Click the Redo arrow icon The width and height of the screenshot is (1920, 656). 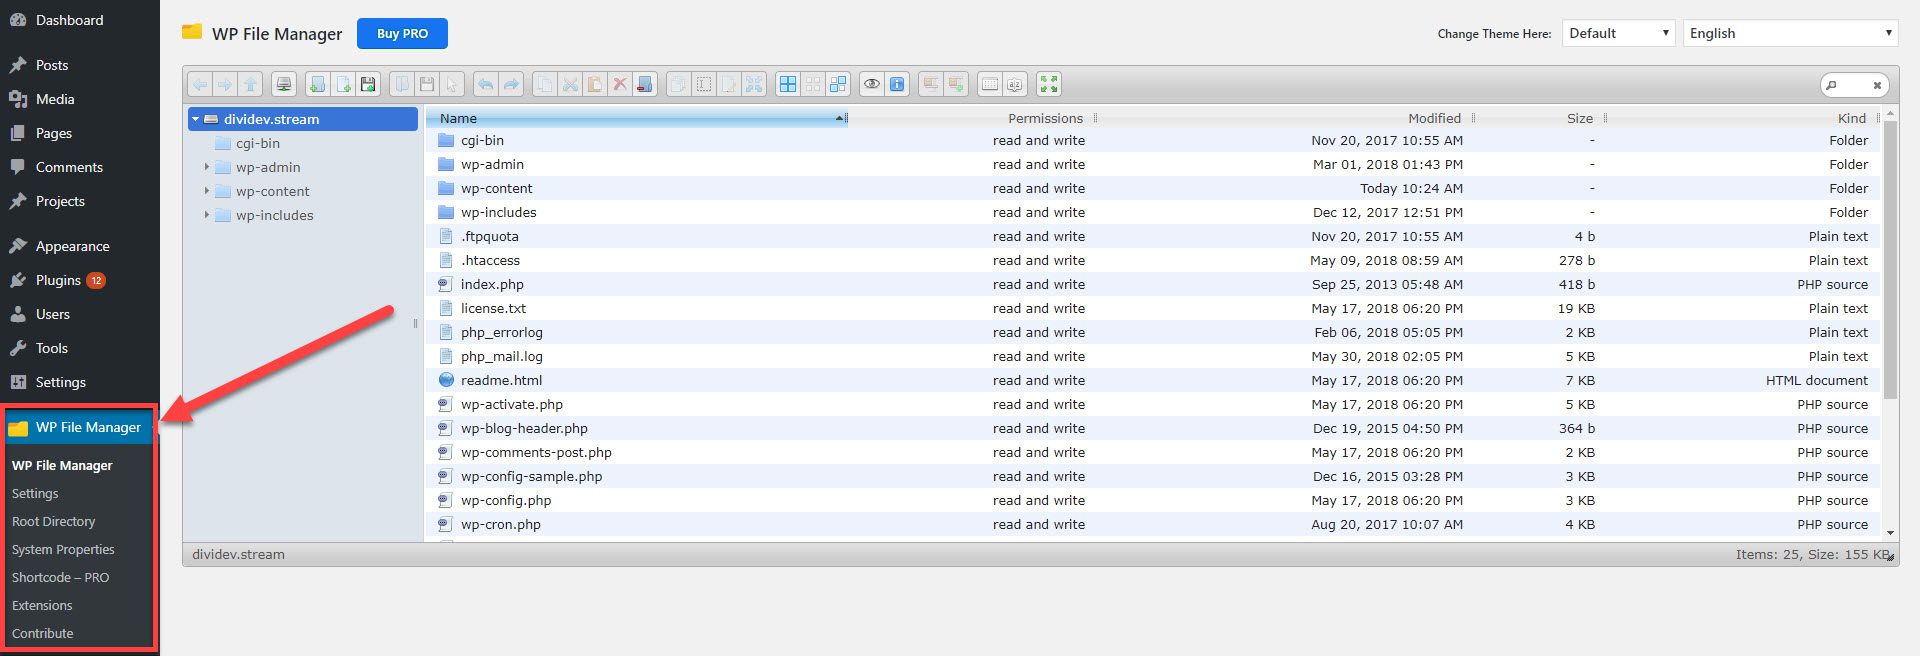(x=511, y=84)
